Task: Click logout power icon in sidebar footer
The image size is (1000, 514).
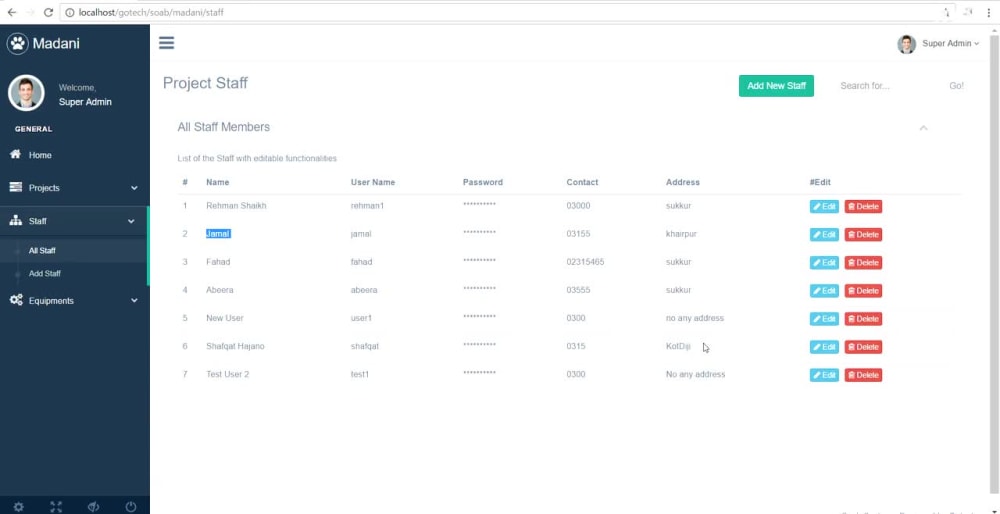Action: tap(131, 507)
